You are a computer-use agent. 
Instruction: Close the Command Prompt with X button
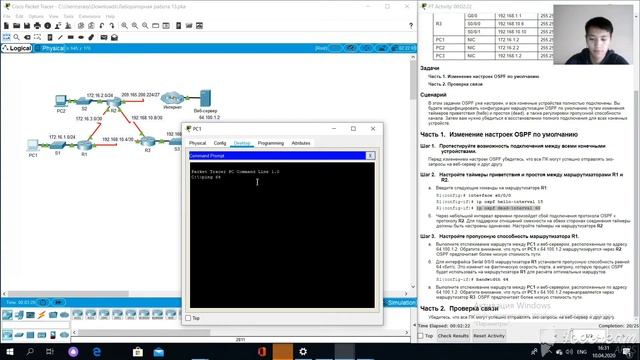coord(370,156)
